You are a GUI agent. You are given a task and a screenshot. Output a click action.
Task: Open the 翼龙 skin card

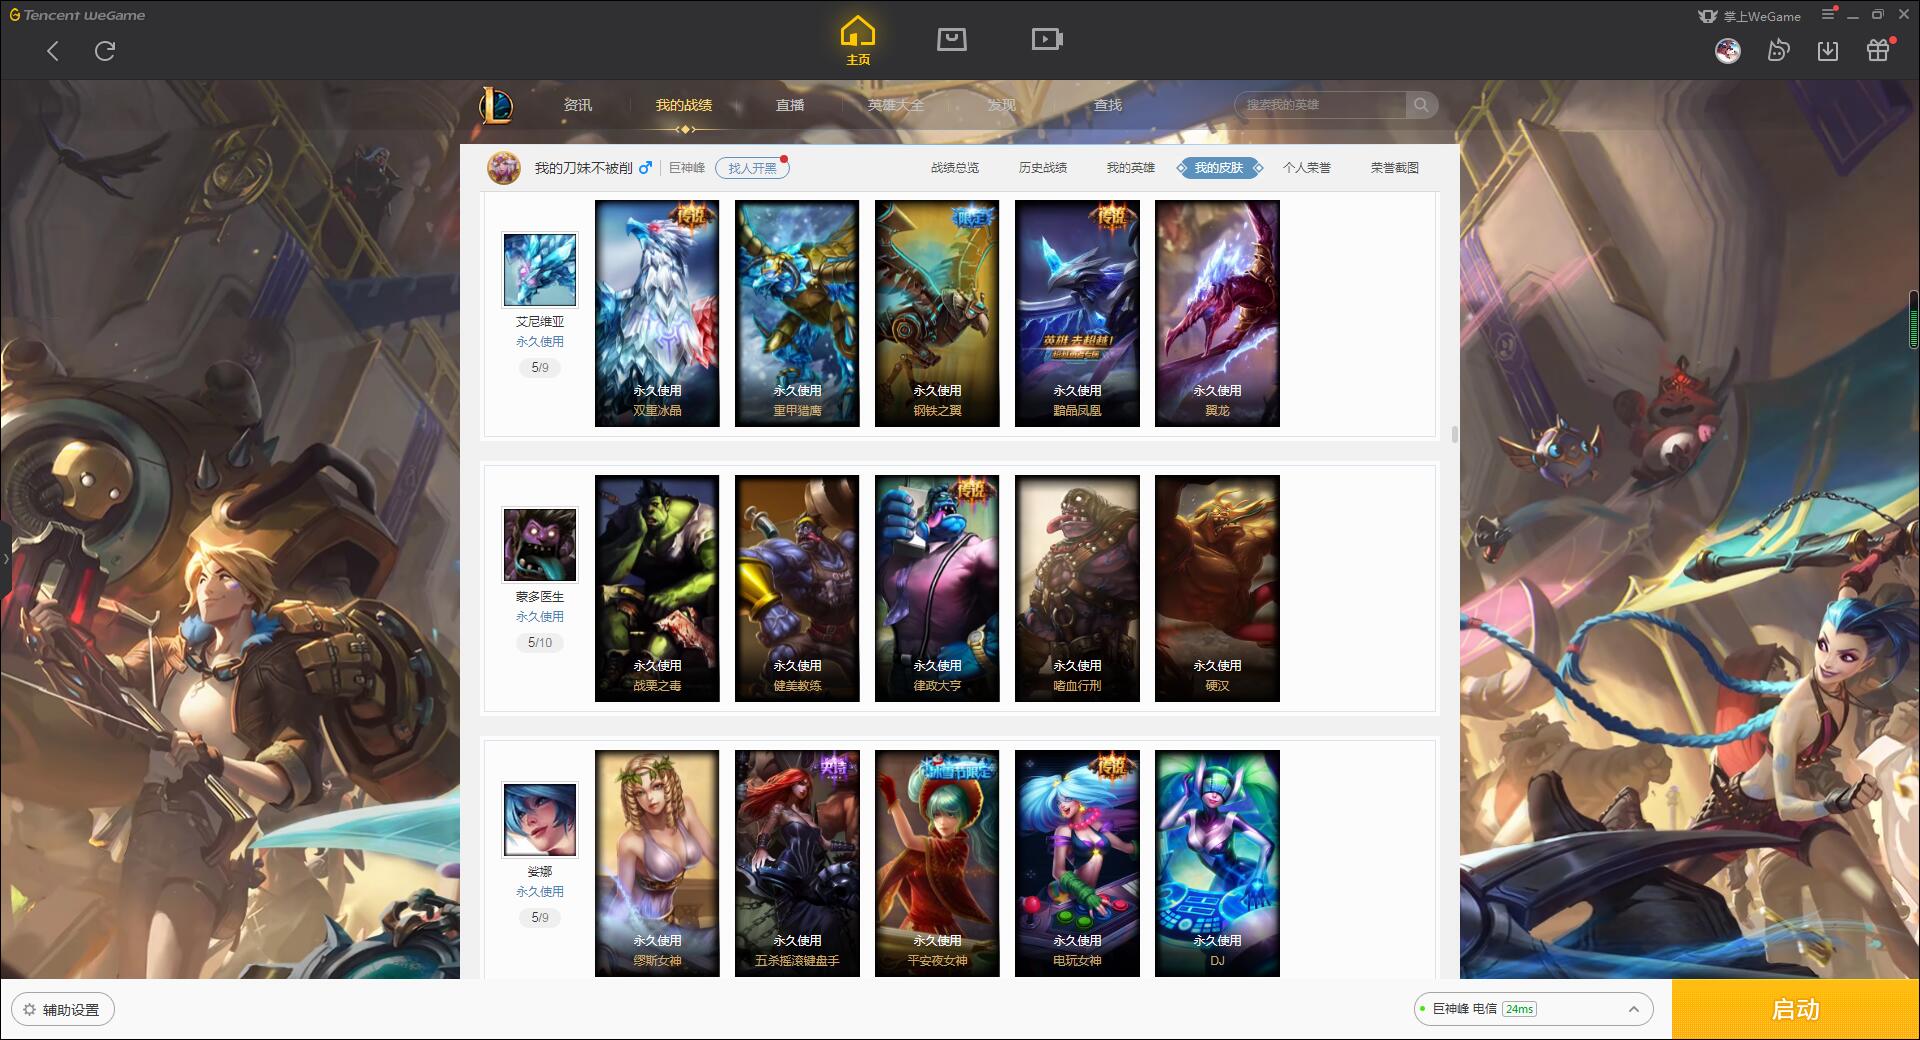click(1217, 314)
